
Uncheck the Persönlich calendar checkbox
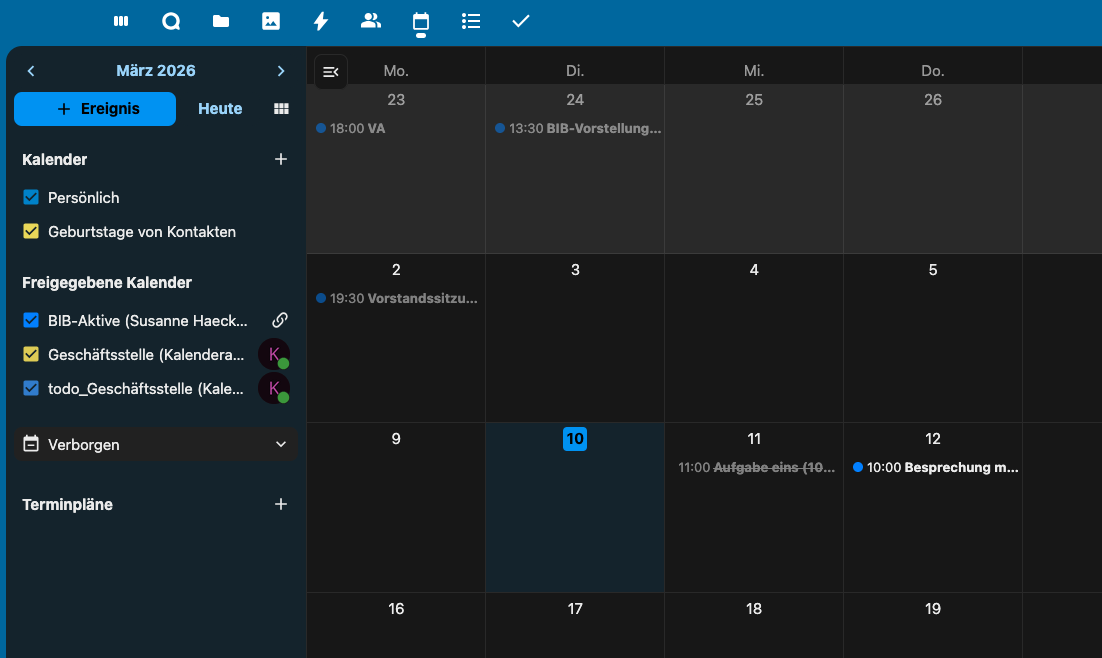(x=31, y=198)
